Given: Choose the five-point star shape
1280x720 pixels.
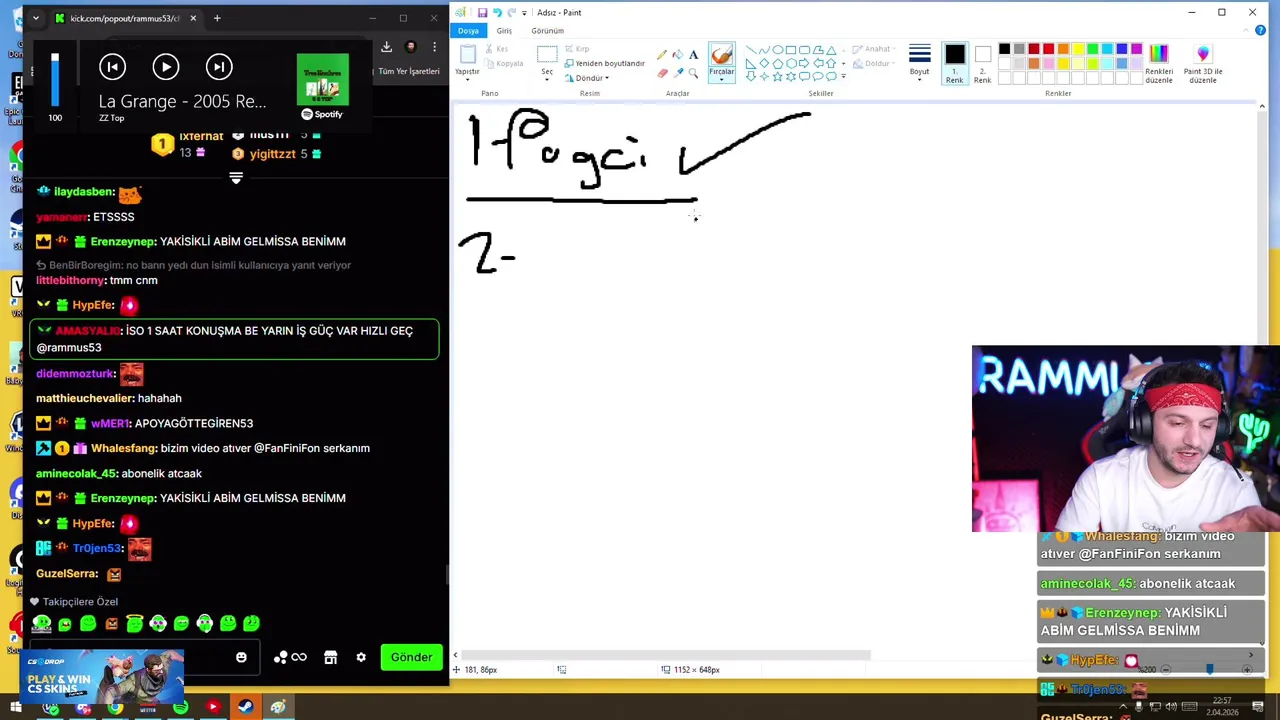Looking at the screenshot, I should (777, 76).
